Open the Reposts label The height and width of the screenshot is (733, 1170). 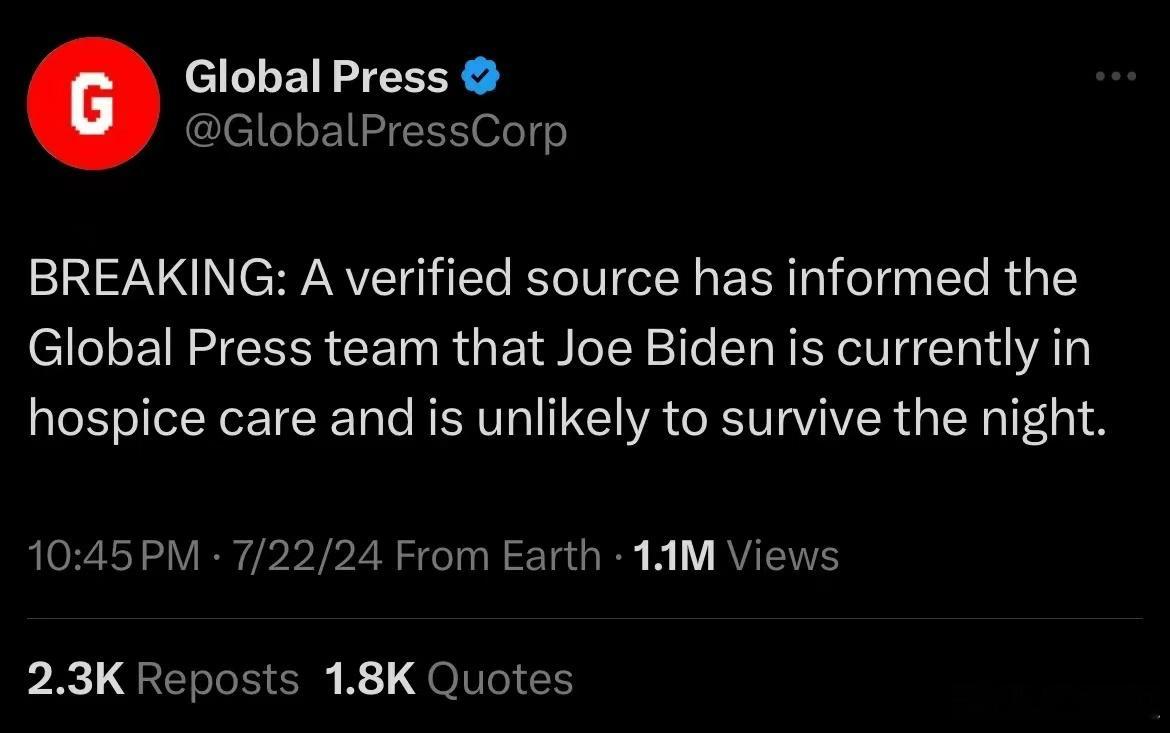coord(218,679)
